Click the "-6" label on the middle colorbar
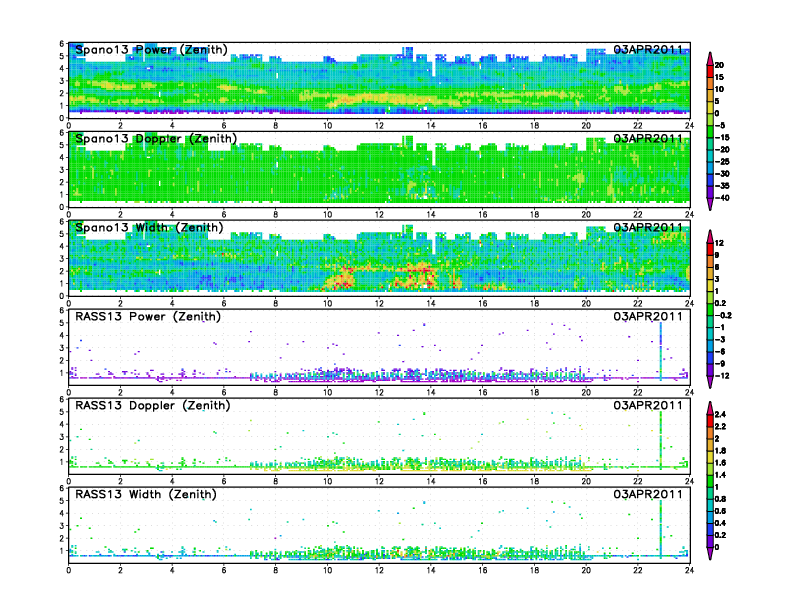This screenshot has height=612, width=792. coord(720,351)
